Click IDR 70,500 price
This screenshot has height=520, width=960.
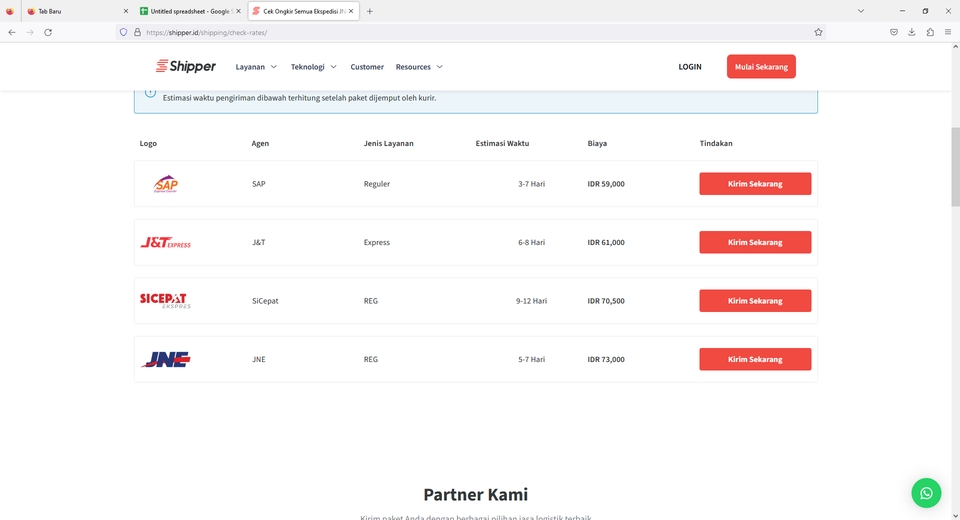(606, 301)
